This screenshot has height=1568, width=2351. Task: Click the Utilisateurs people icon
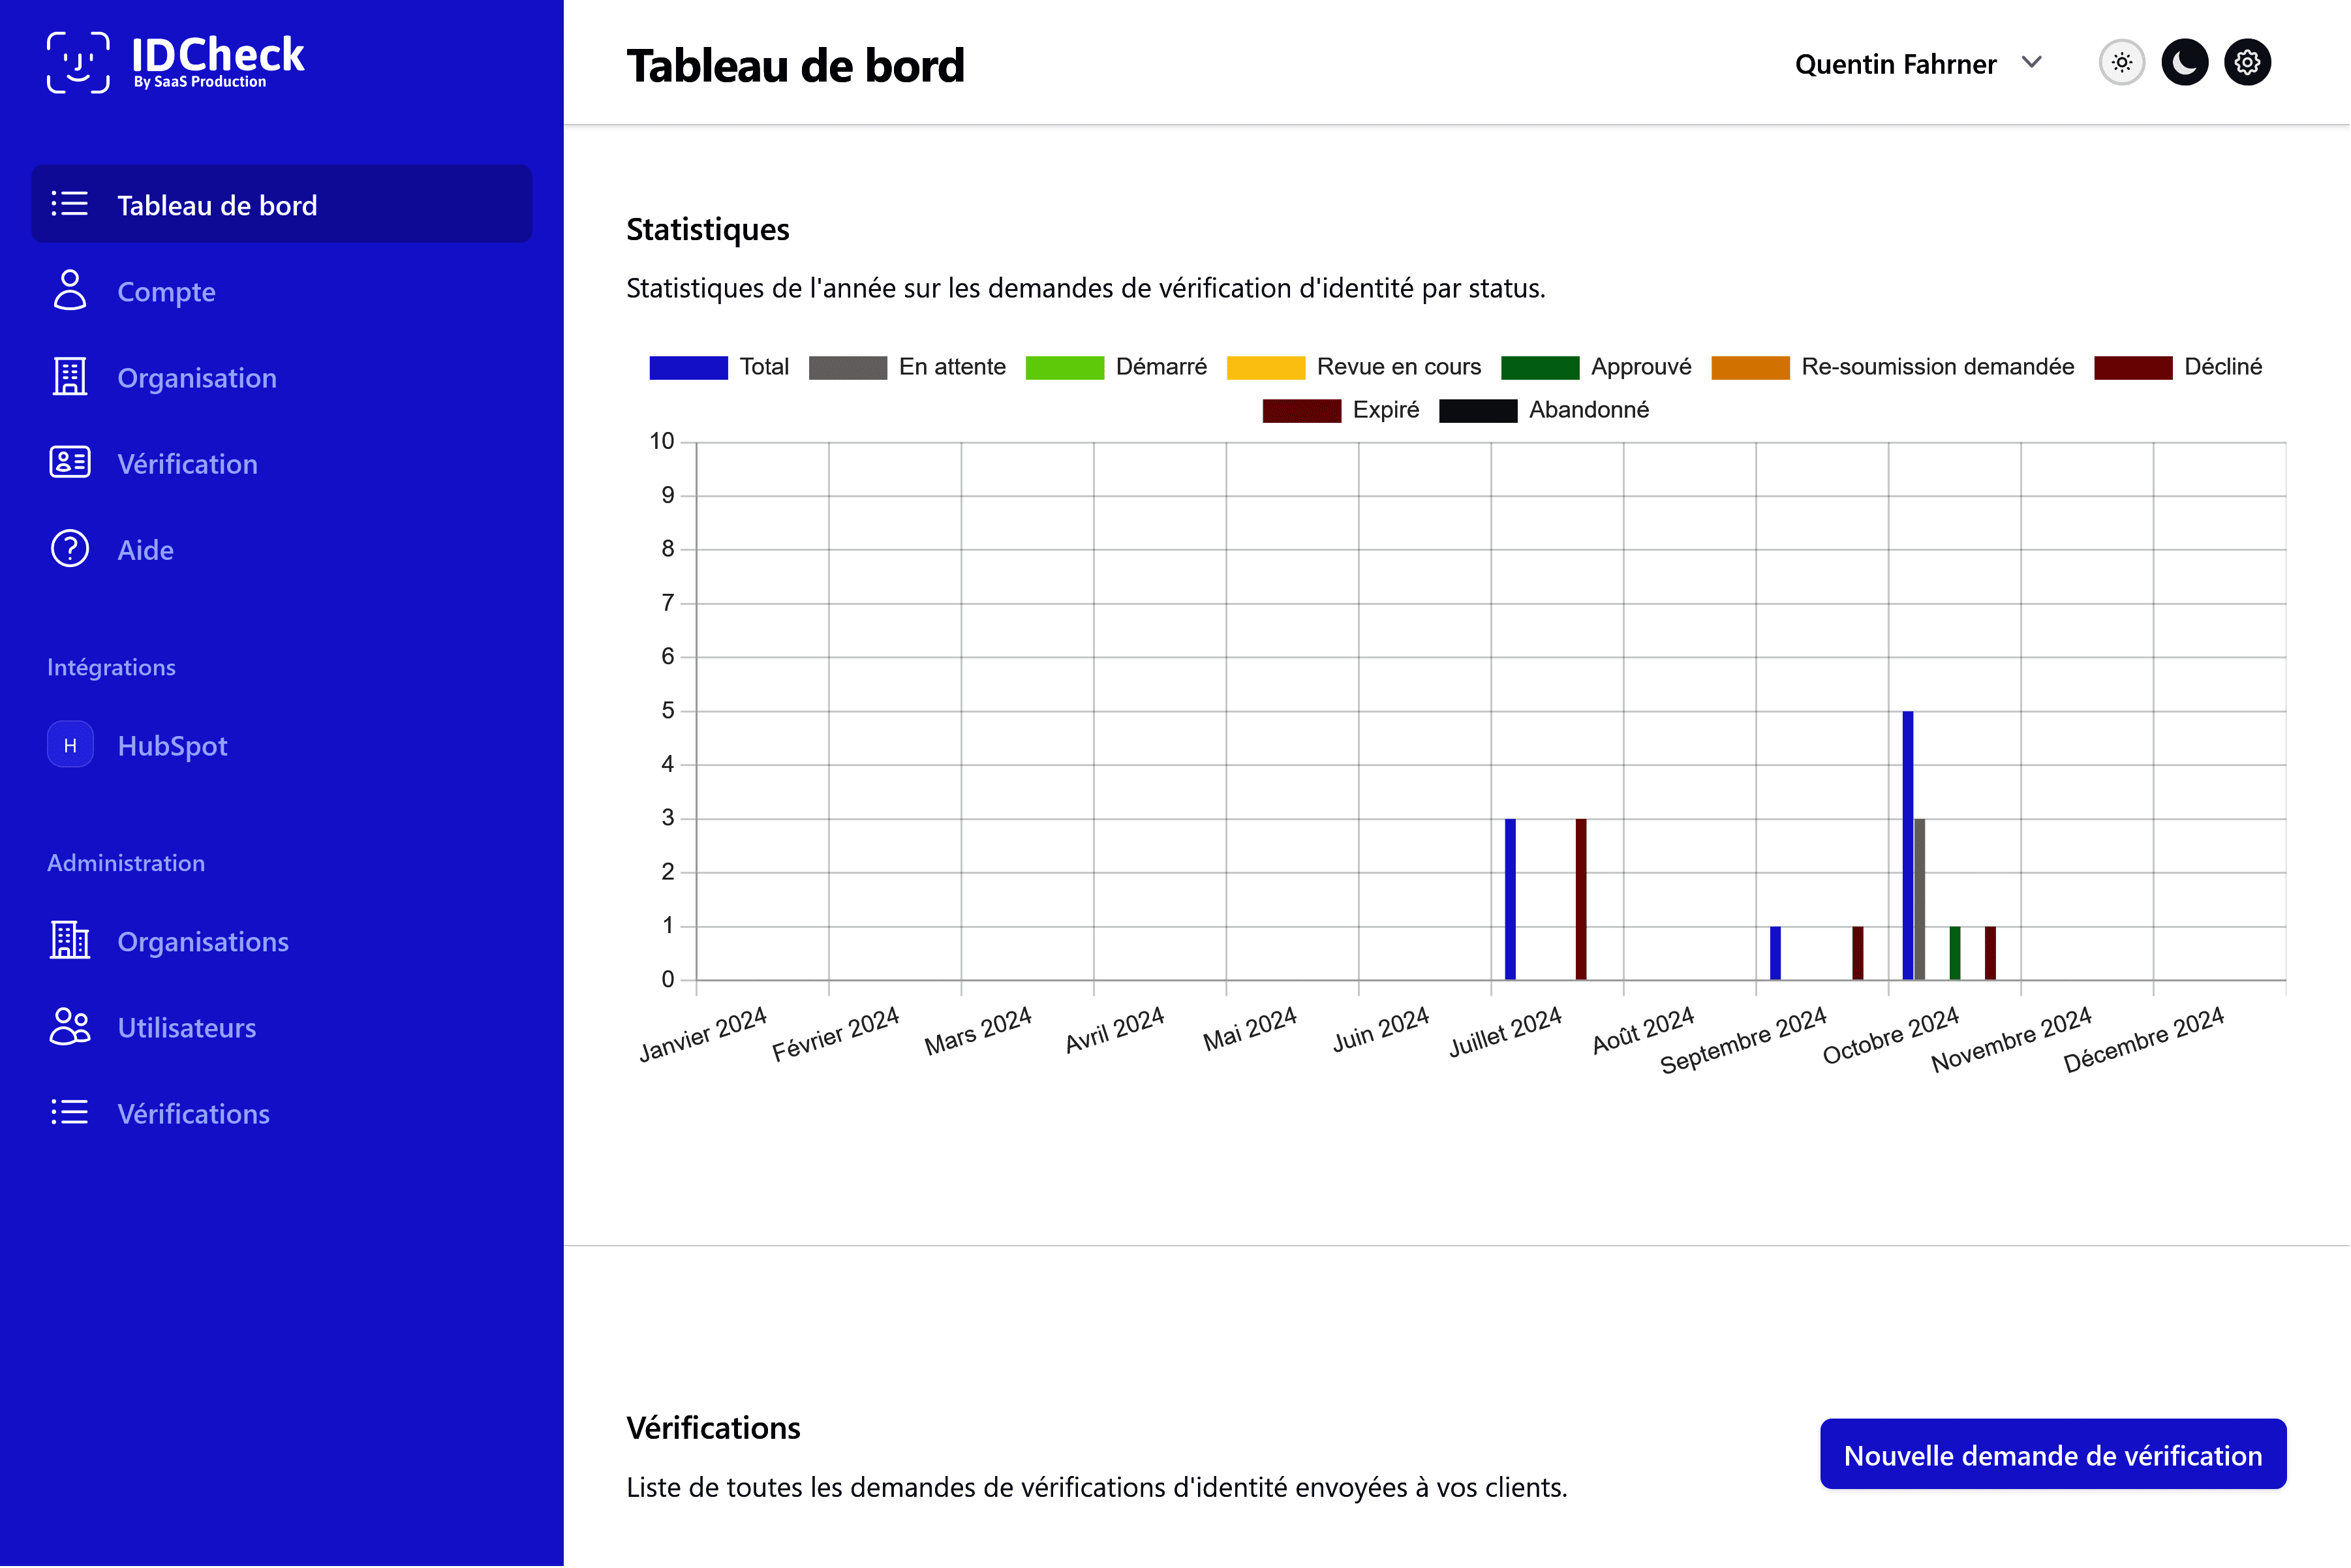pos(70,1027)
